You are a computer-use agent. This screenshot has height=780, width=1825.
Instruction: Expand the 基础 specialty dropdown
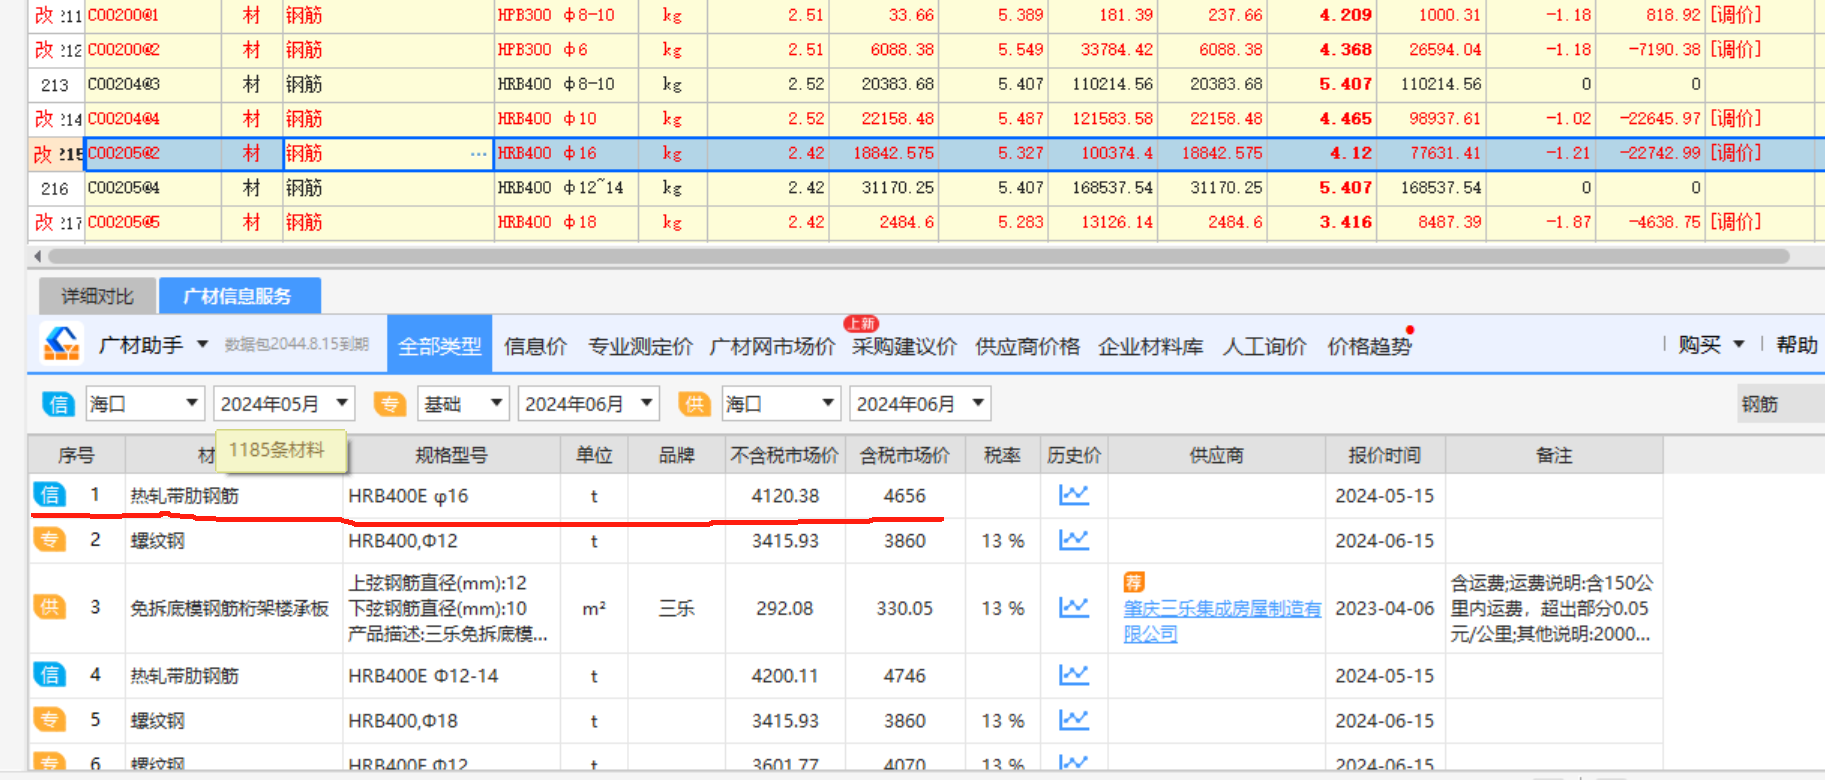[x=496, y=404]
